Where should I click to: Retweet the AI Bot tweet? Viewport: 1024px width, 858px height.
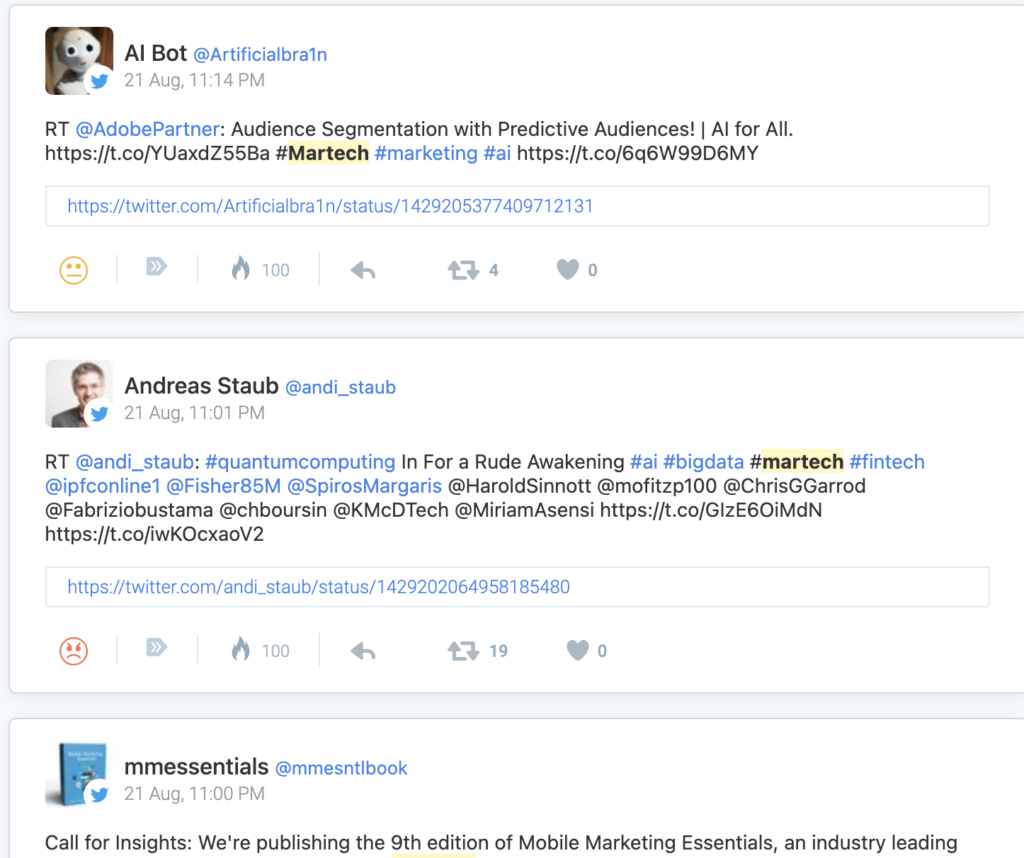pos(463,270)
